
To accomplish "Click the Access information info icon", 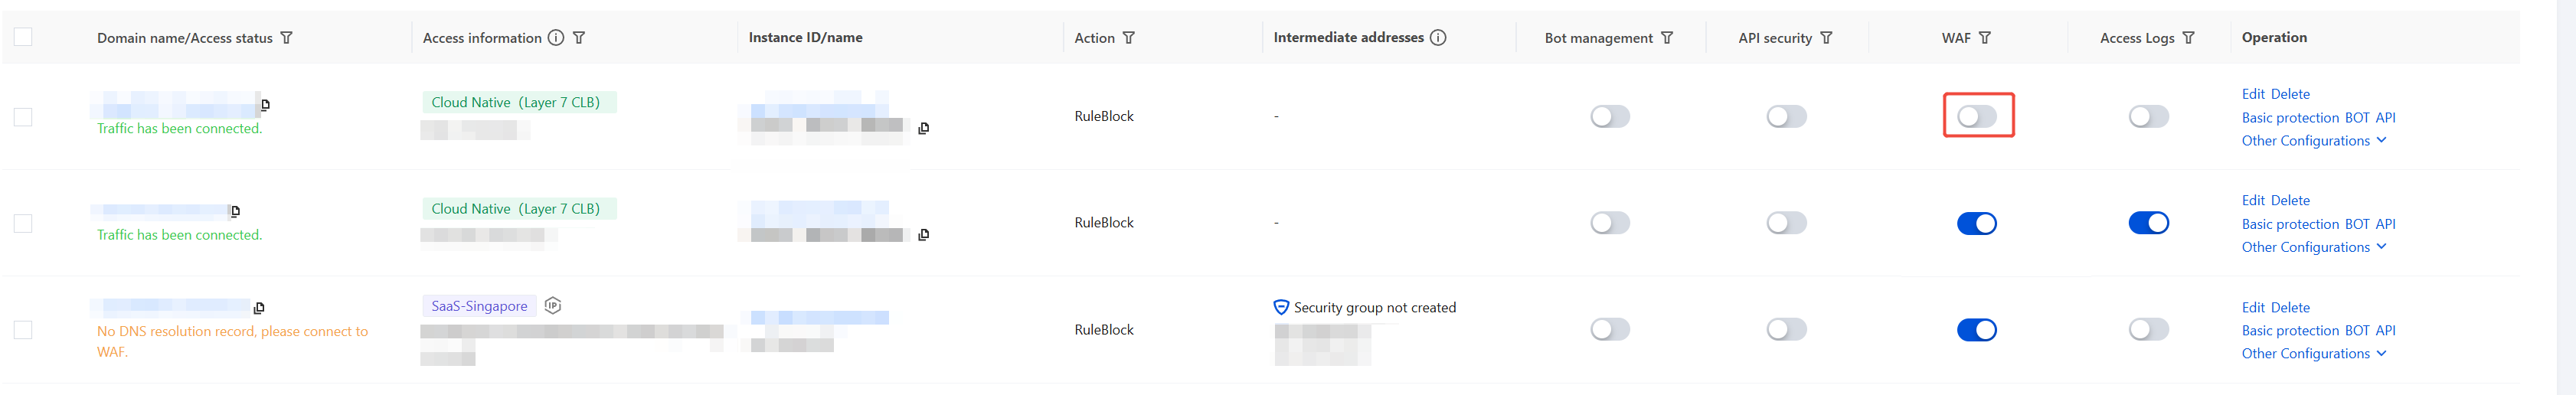I will click(x=556, y=38).
